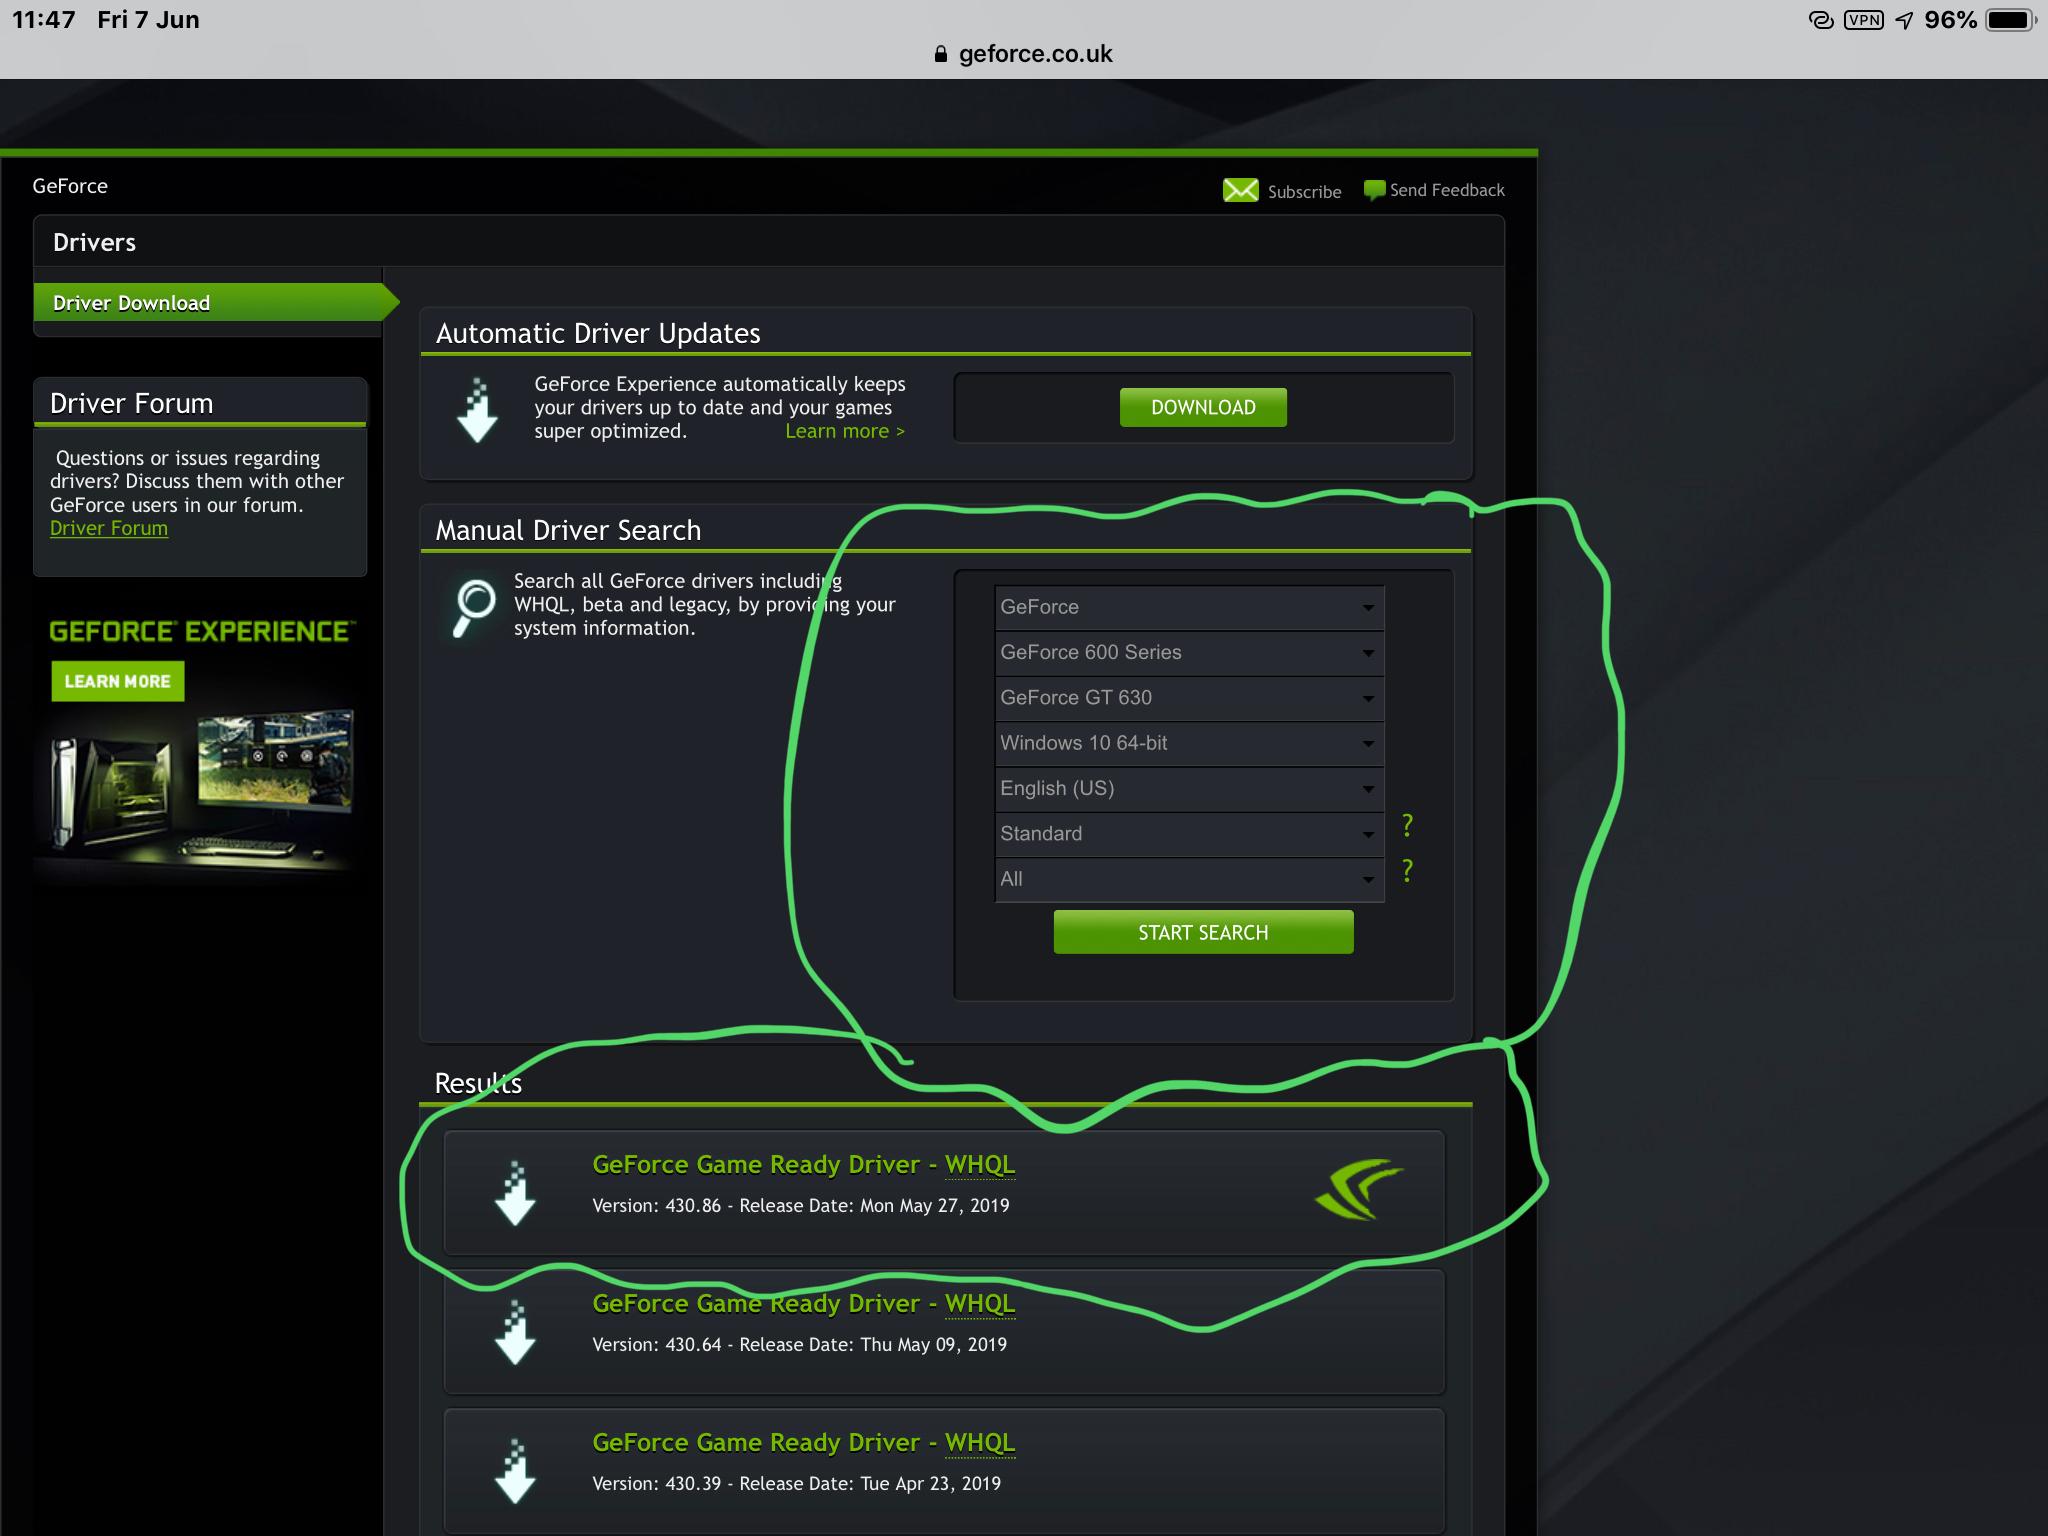The width and height of the screenshot is (2048, 1536).
Task: Open the Windows 10 64-bit OS dropdown
Action: click(1189, 743)
